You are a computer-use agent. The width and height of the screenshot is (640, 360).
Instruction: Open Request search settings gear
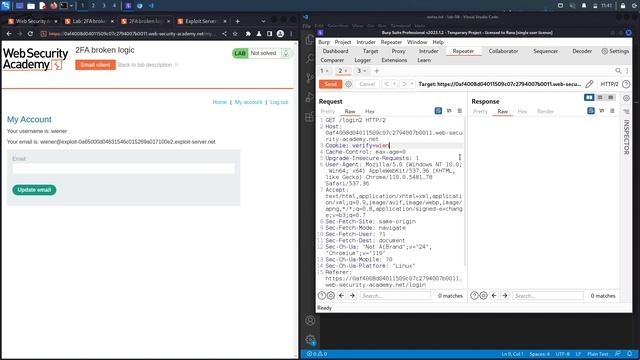[x=331, y=296]
